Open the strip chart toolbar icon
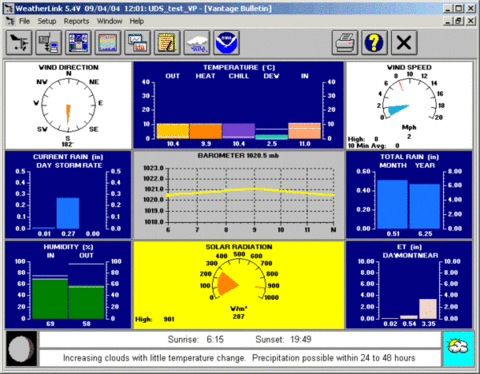The image size is (480, 374). click(x=108, y=42)
